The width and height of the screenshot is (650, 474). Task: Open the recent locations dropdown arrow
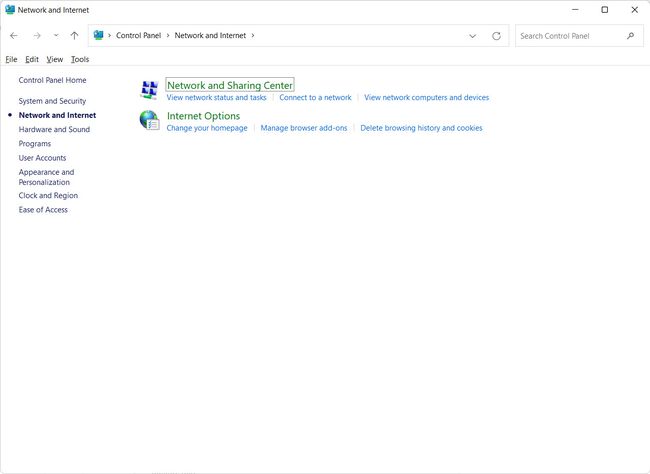55,35
